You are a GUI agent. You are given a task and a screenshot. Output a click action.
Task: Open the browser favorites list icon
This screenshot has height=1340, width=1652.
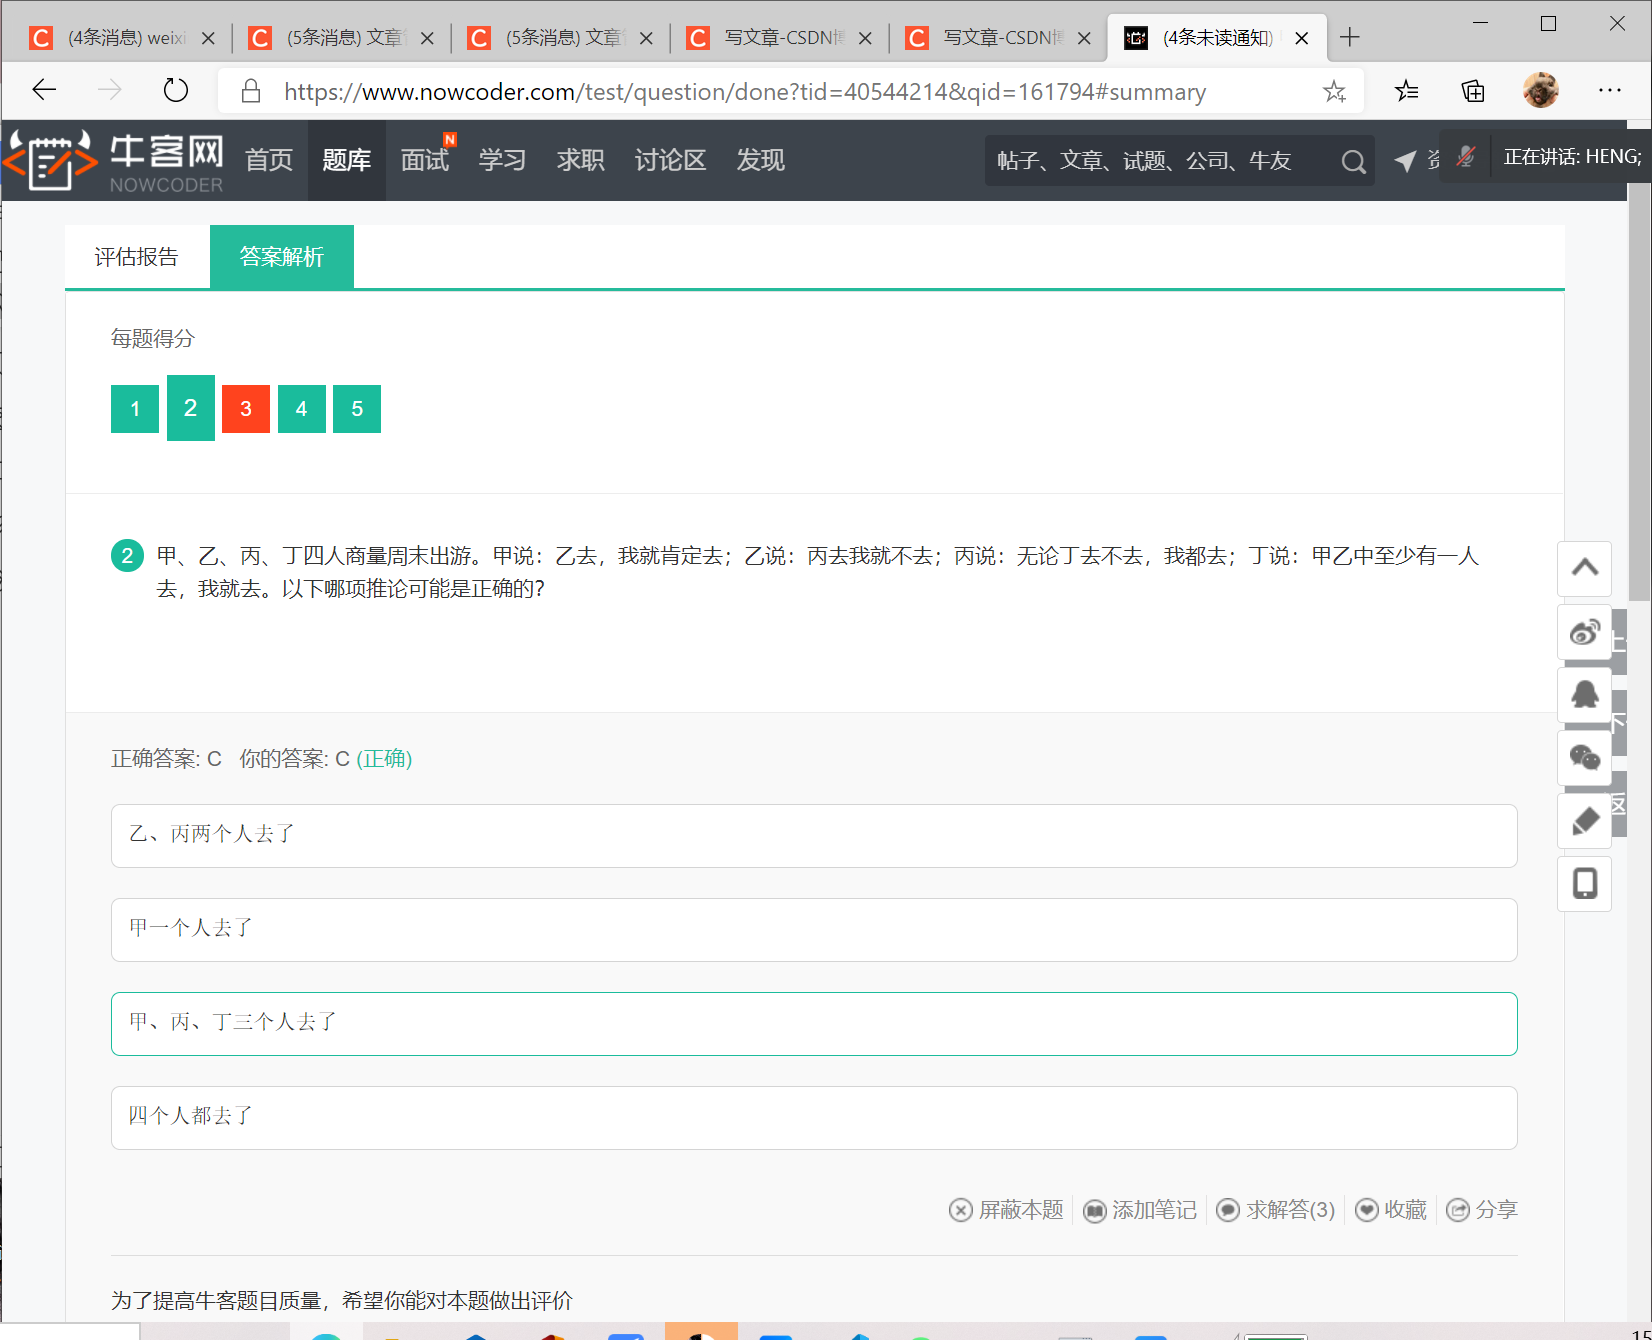pos(1406,91)
